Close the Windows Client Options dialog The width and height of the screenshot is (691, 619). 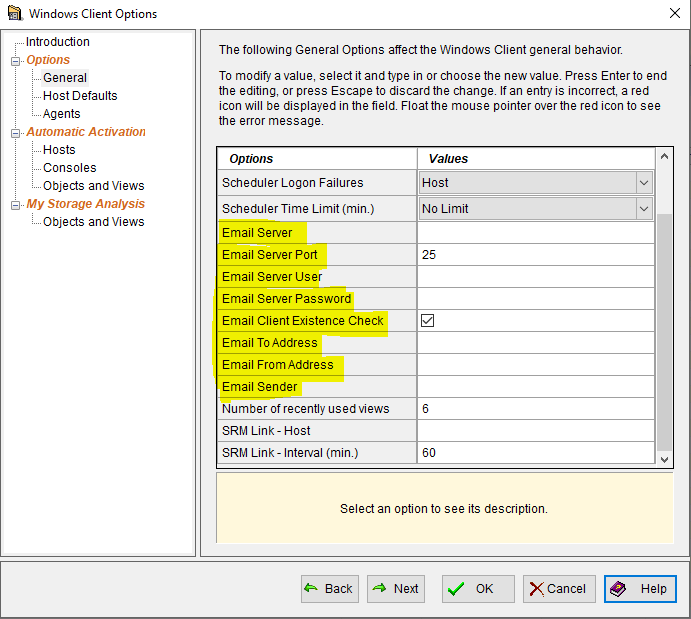pyautogui.click(x=675, y=13)
